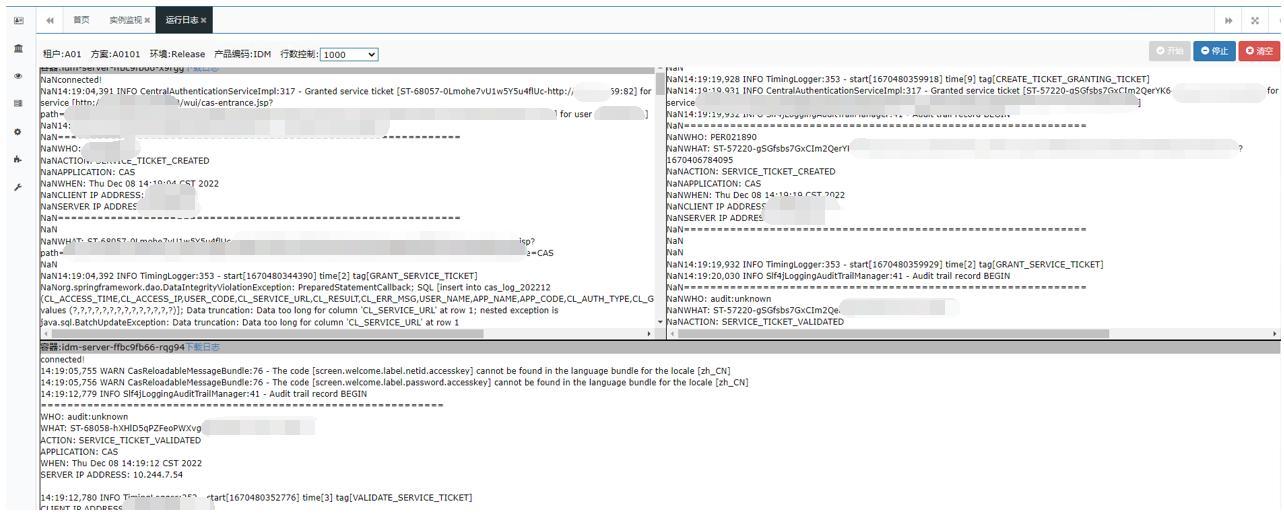The image size is (1284, 516).
Task: Download log for container idm-server x9rgg
Action: tap(200, 69)
